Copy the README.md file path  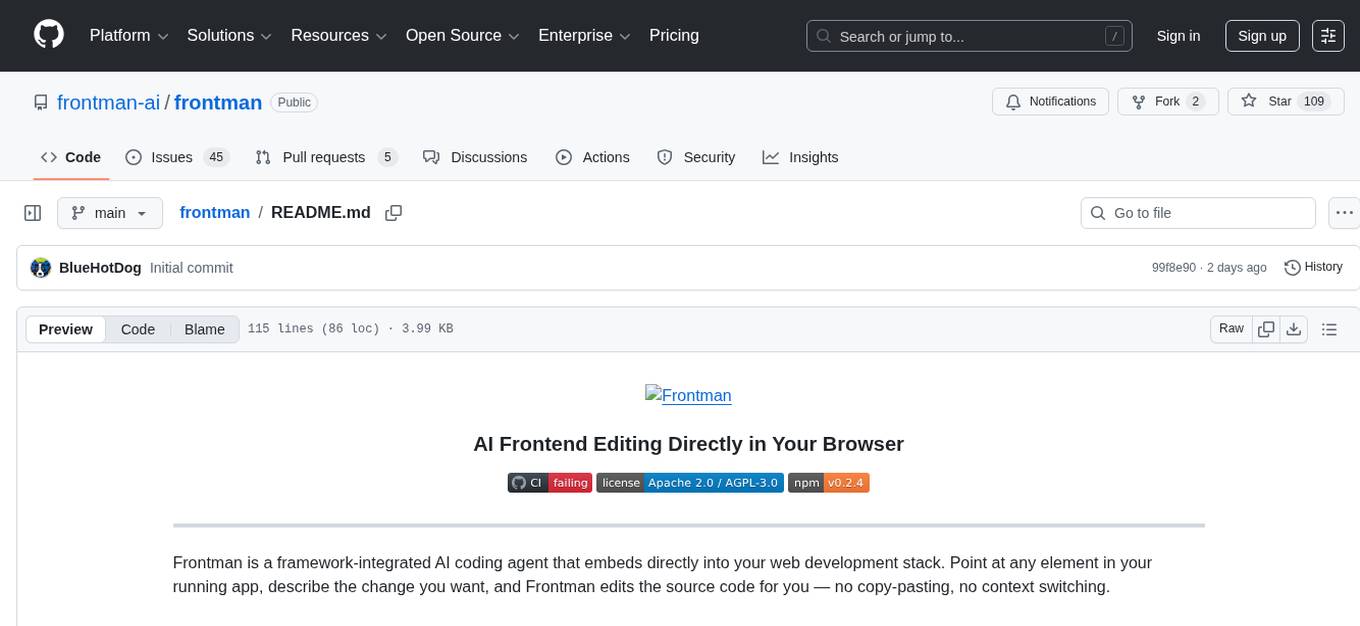coord(394,213)
